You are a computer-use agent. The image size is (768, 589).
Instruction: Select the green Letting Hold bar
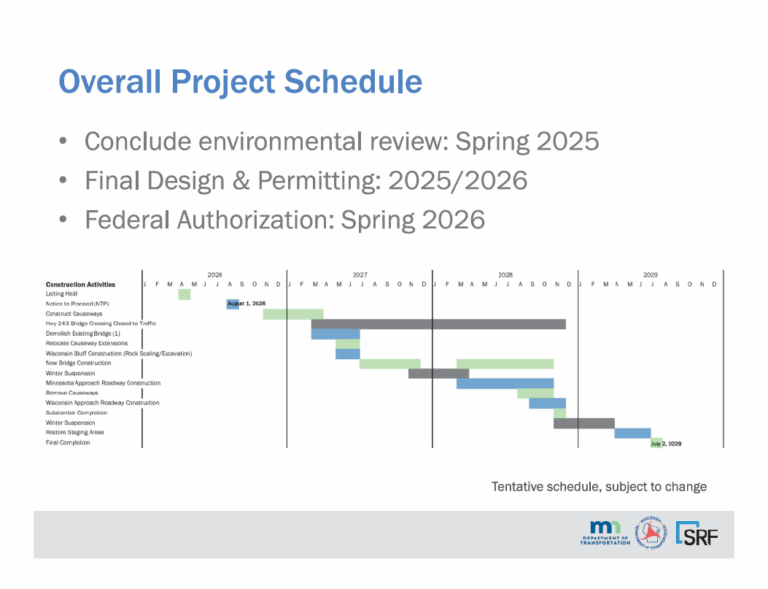click(184, 294)
